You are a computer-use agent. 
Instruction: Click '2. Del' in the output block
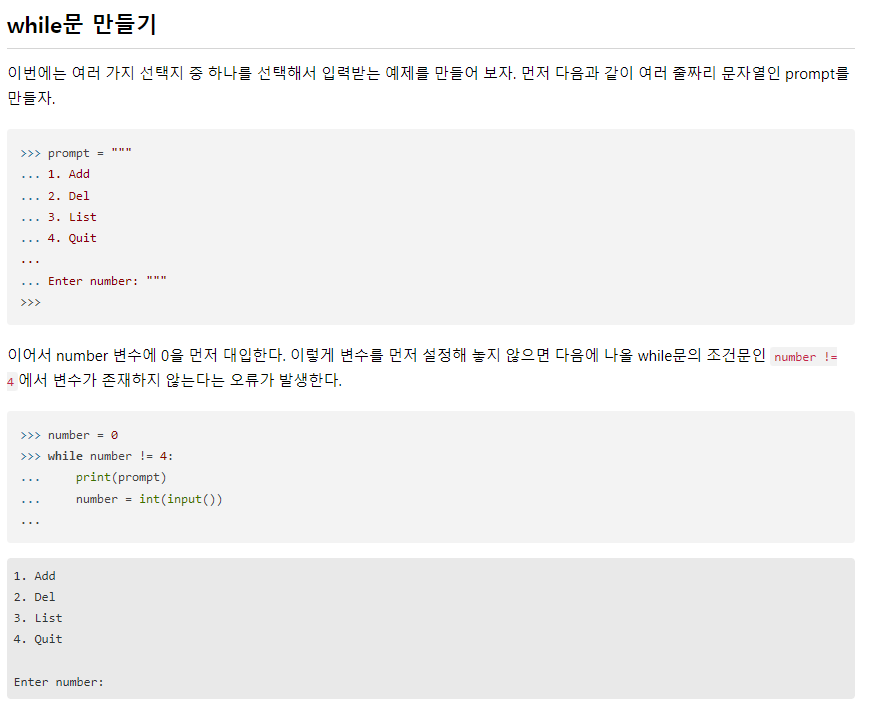point(35,597)
